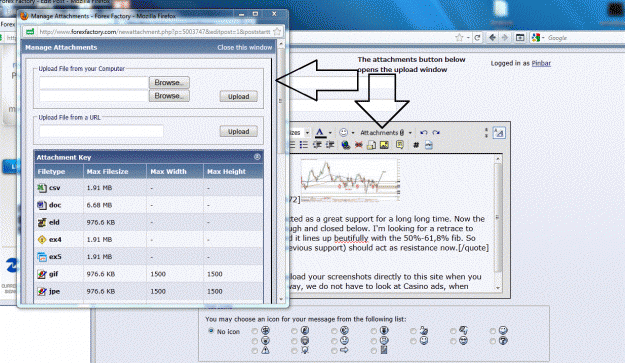
Task: Insert image with the yellow picture icon
Action: (384, 145)
